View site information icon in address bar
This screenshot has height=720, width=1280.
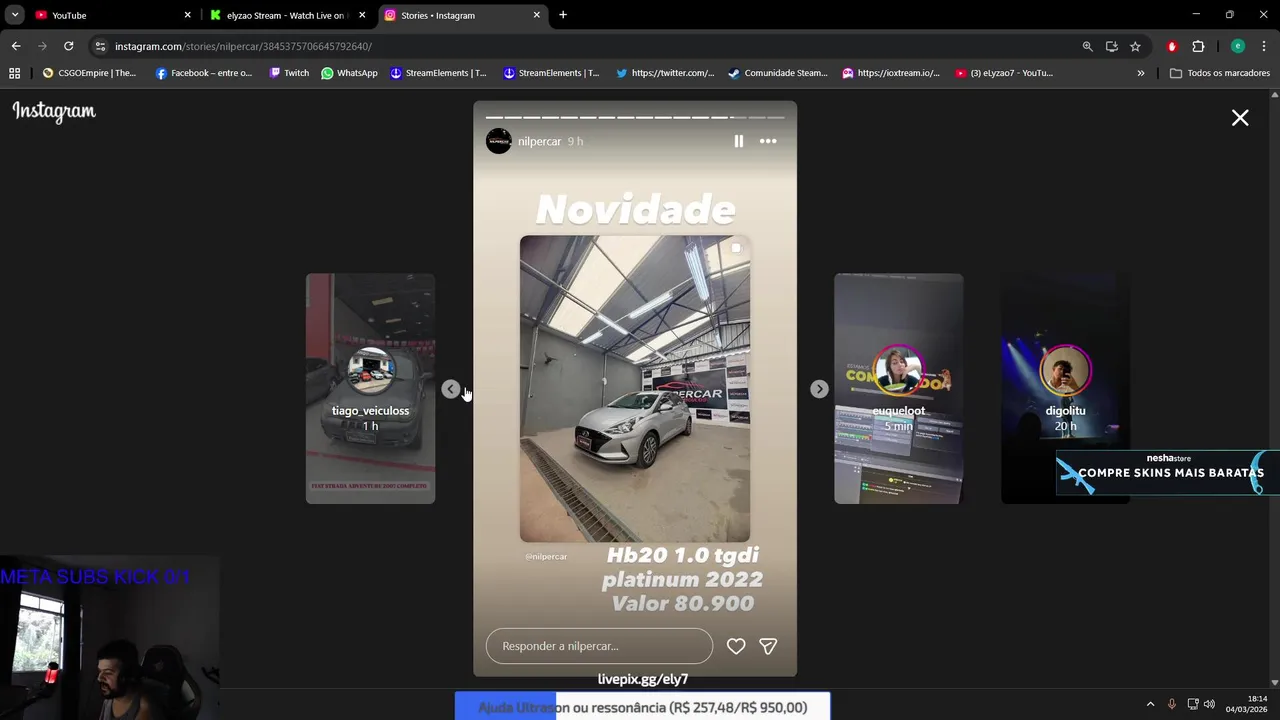point(100,46)
